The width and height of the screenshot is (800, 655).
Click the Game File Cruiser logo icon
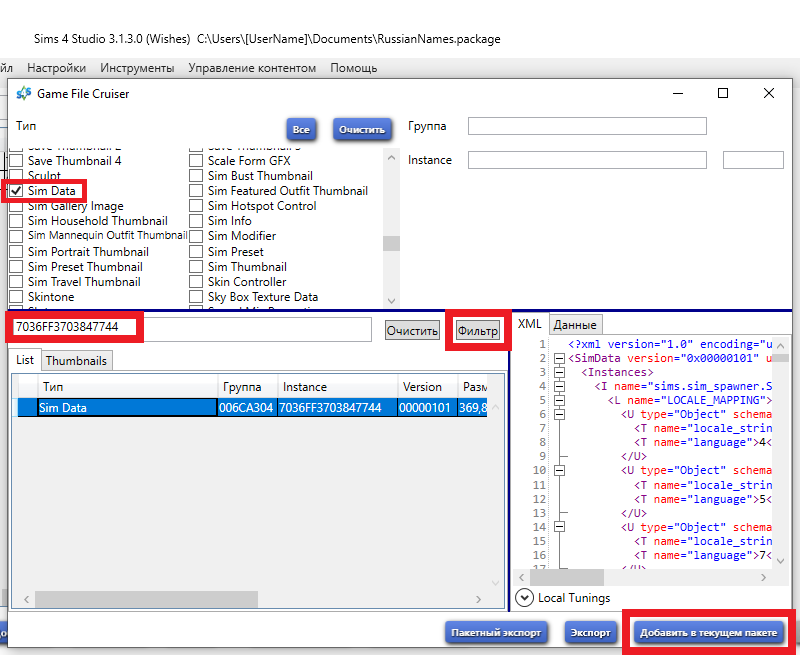[x=23, y=93]
